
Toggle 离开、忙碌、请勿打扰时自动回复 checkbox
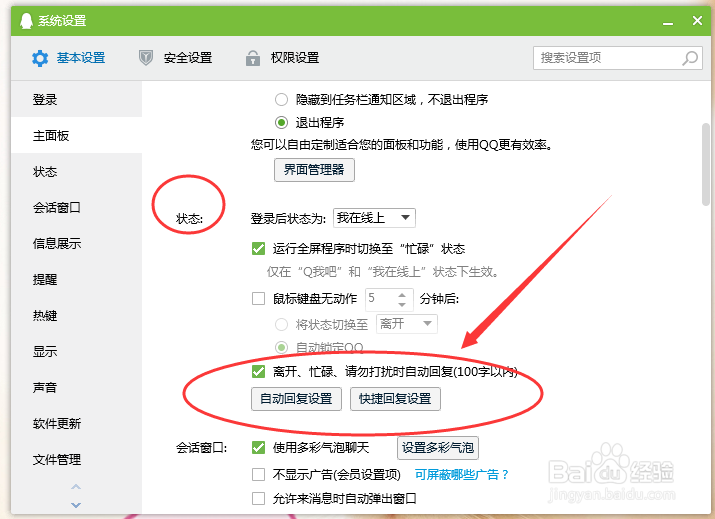(x=259, y=371)
